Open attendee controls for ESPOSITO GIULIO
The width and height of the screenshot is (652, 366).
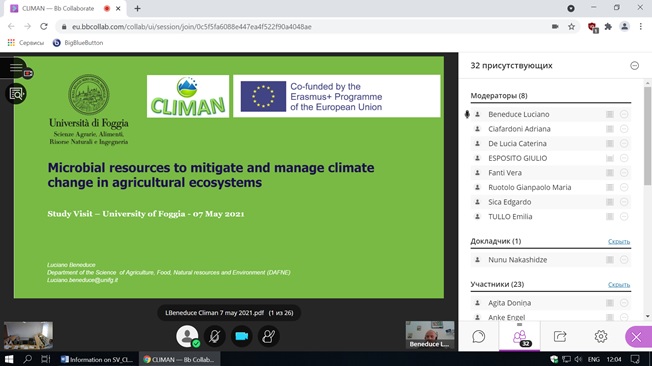pyautogui.click(x=624, y=158)
